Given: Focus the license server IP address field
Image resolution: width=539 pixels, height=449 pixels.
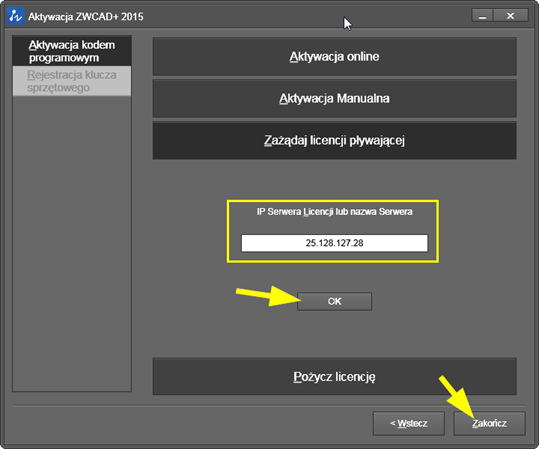Looking at the screenshot, I should coord(334,243).
